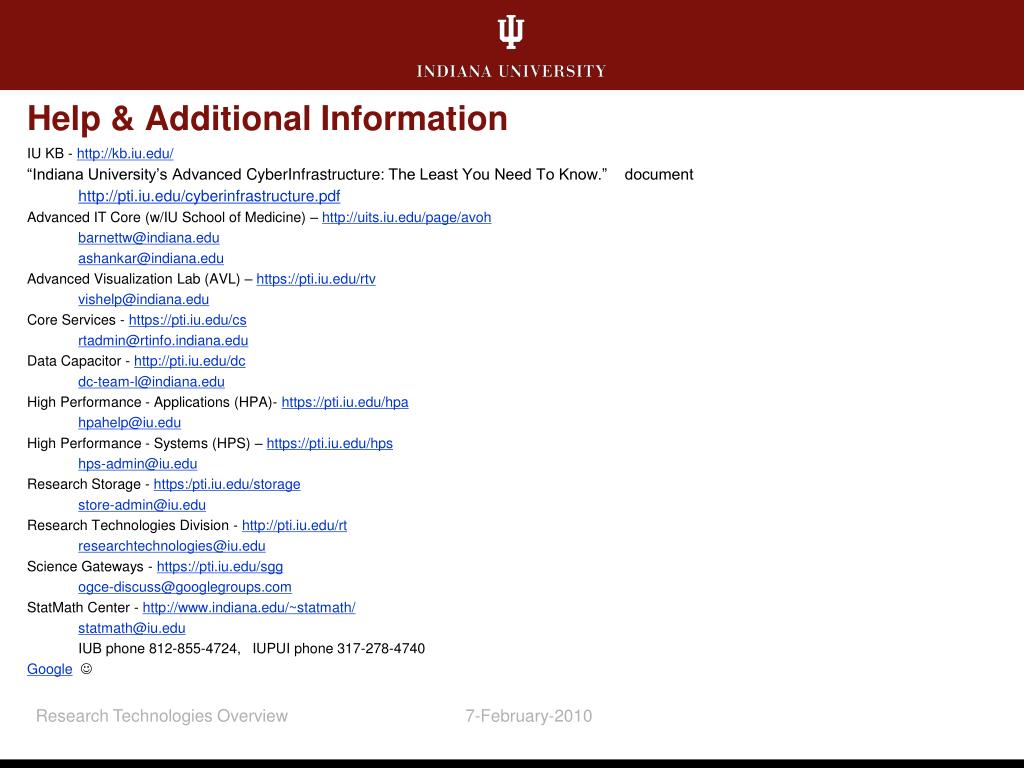Email store-admin@iu.edu

(x=142, y=505)
